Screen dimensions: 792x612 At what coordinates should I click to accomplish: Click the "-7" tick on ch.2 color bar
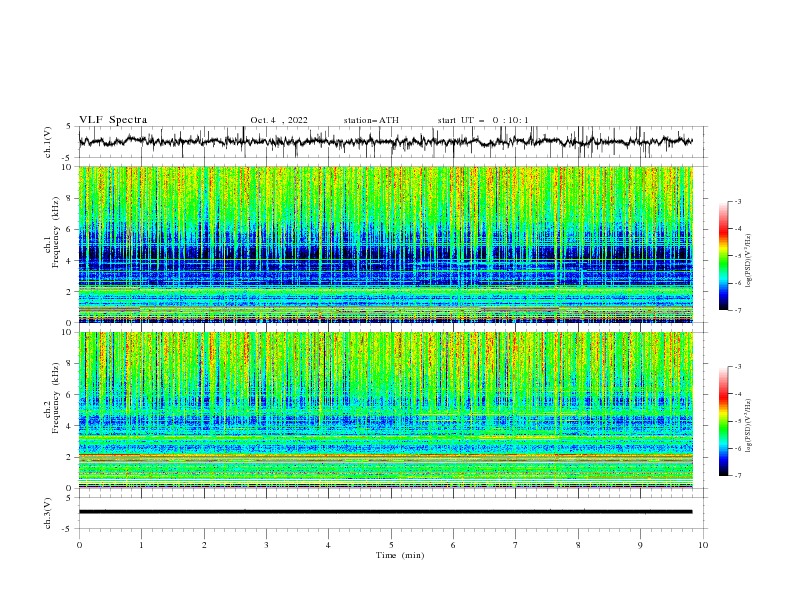(x=737, y=476)
